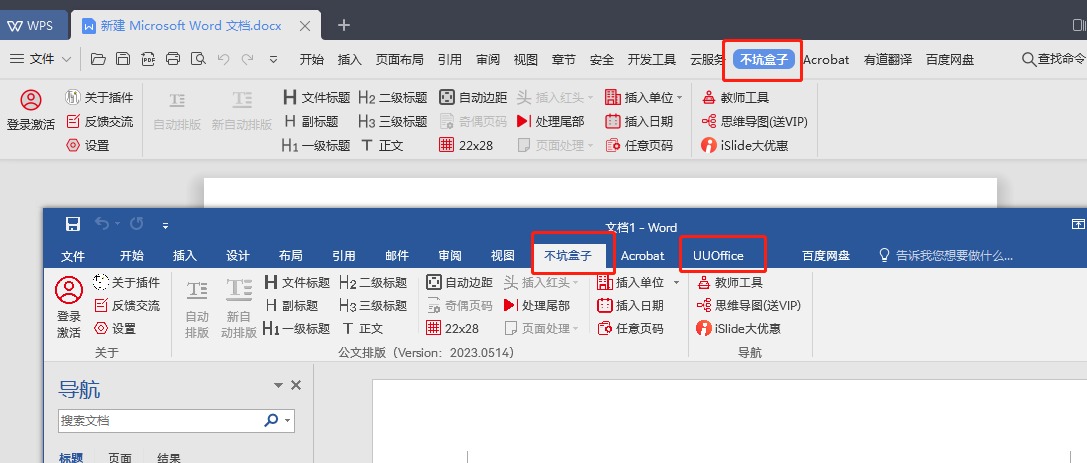Image resolution: width=1087 pixels, height=463 pixels.
Task: Undo icon in WPS quick toolbar
Action: (x=223, y=59)
